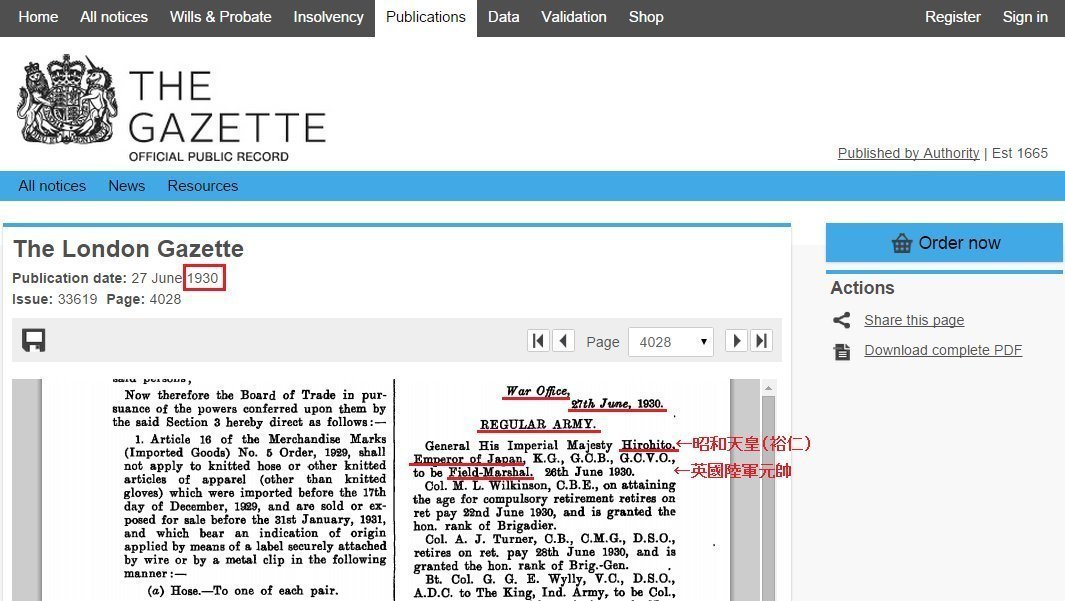Click the PDF document icon
Viewport: 1065px width, 601px height.
pos(842,351)
